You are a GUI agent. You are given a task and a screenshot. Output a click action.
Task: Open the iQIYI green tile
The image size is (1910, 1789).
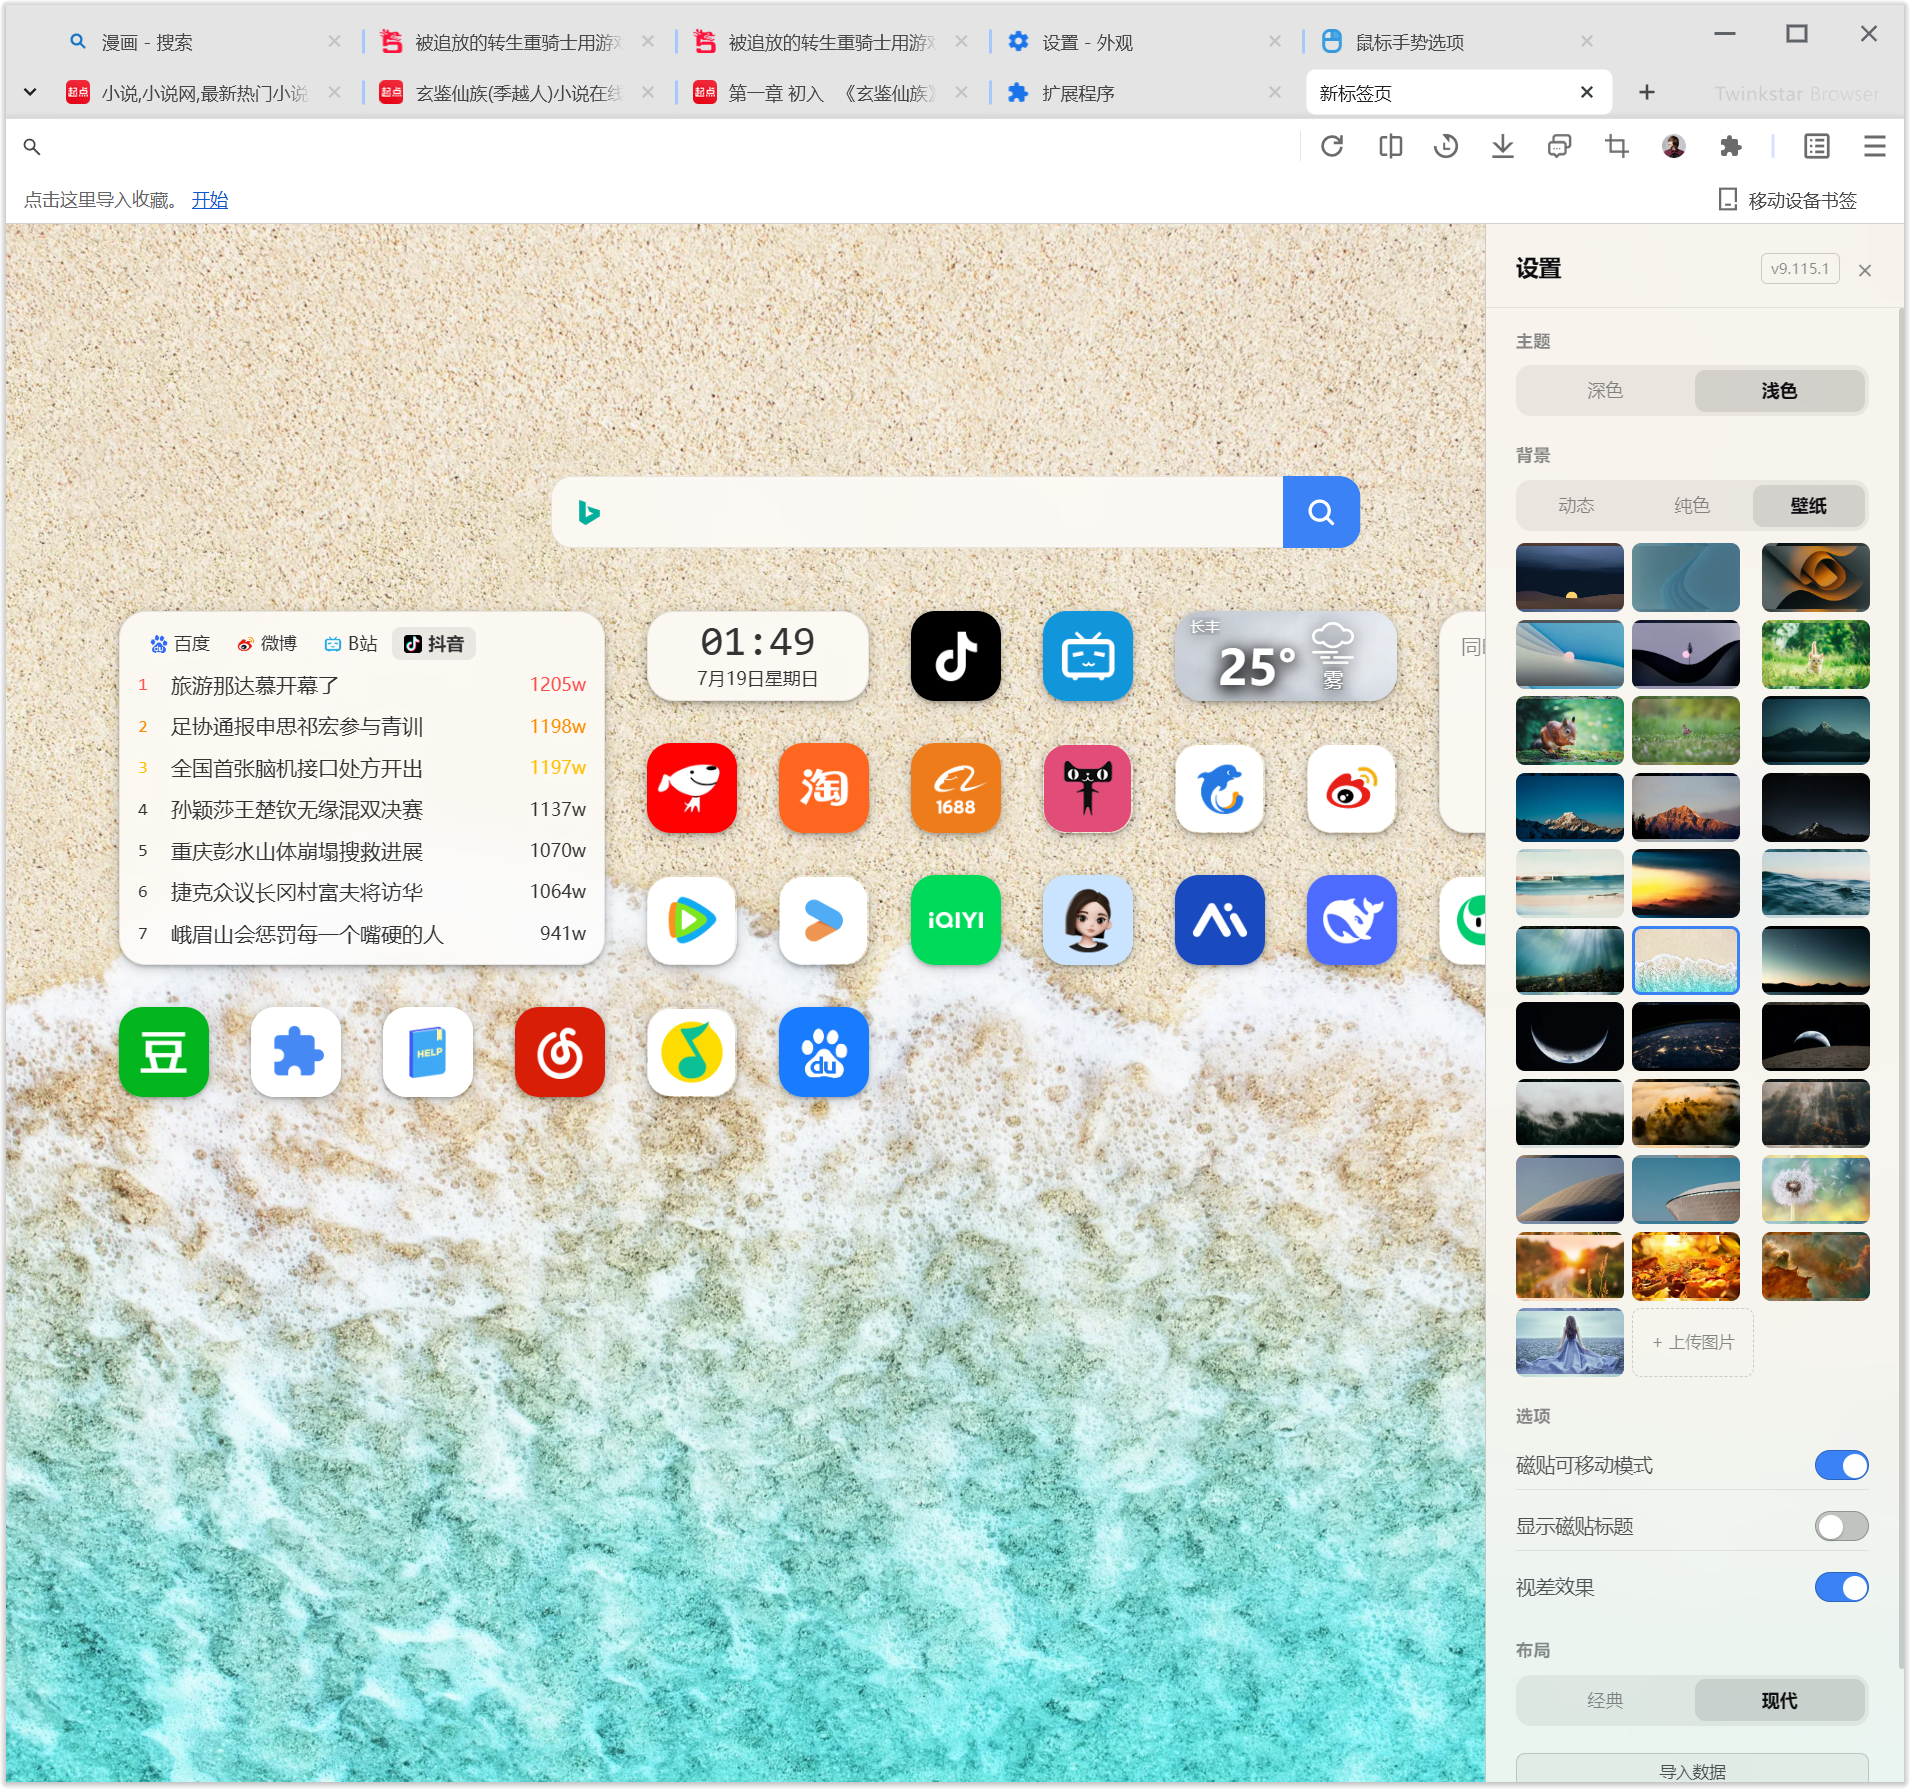pos(955,920)
